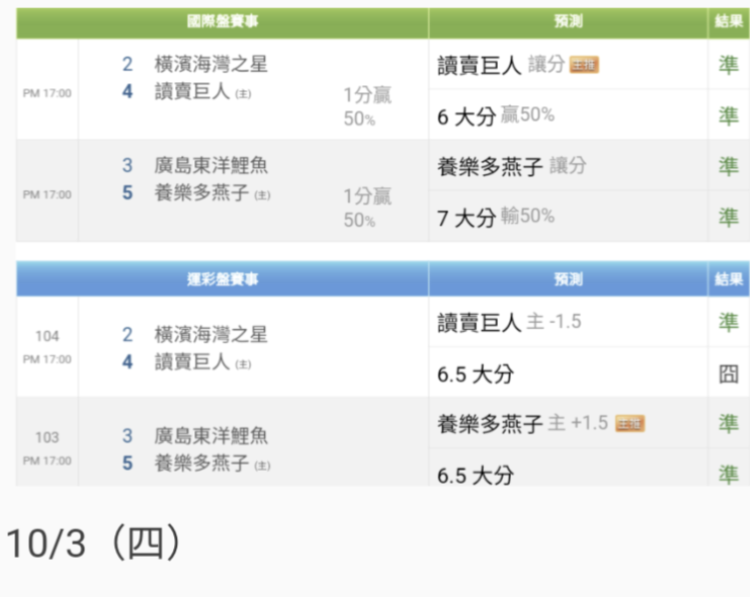The width and height of the screenshot is (750, 597).
Task: Click the 6 大分 贏50% prediction
Action: tap(496, 116)
